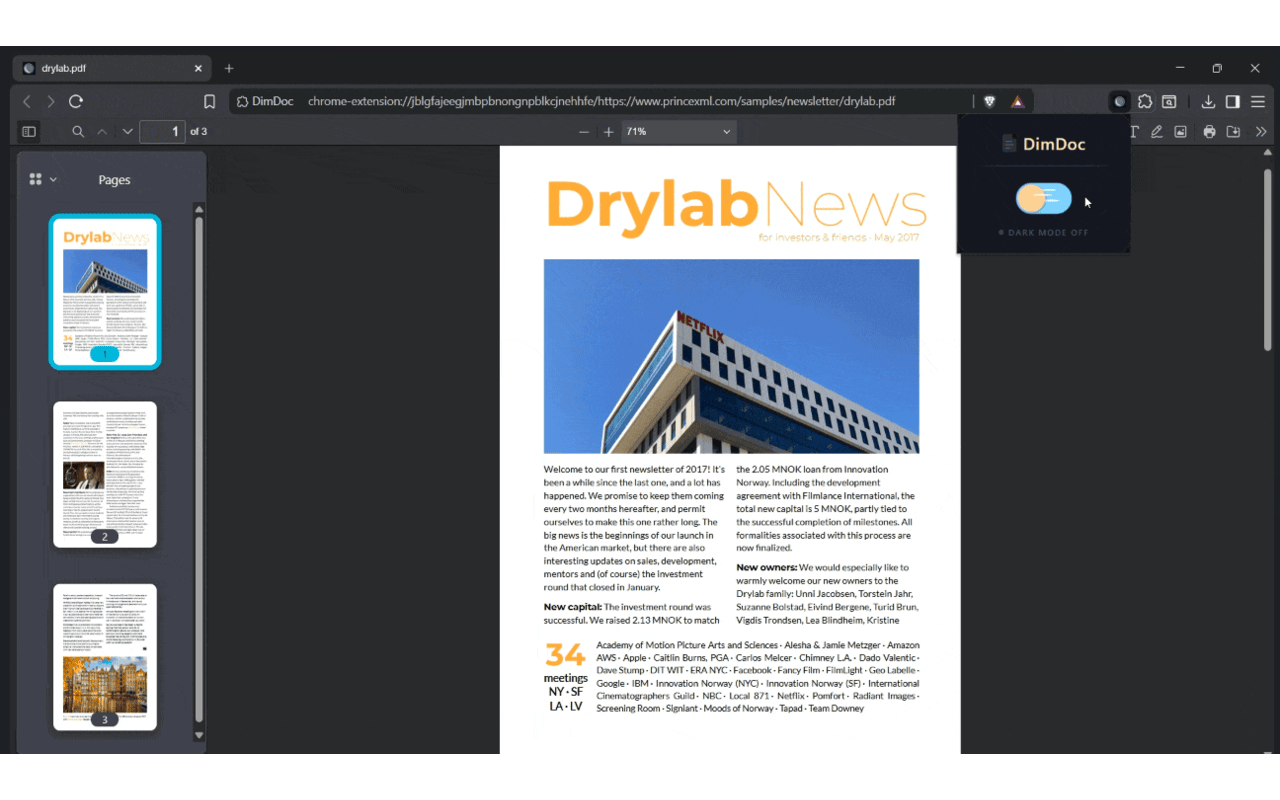Open the 71% zoom level dropdown
This screenshot has width=1280, height=800.
[678, 132]
